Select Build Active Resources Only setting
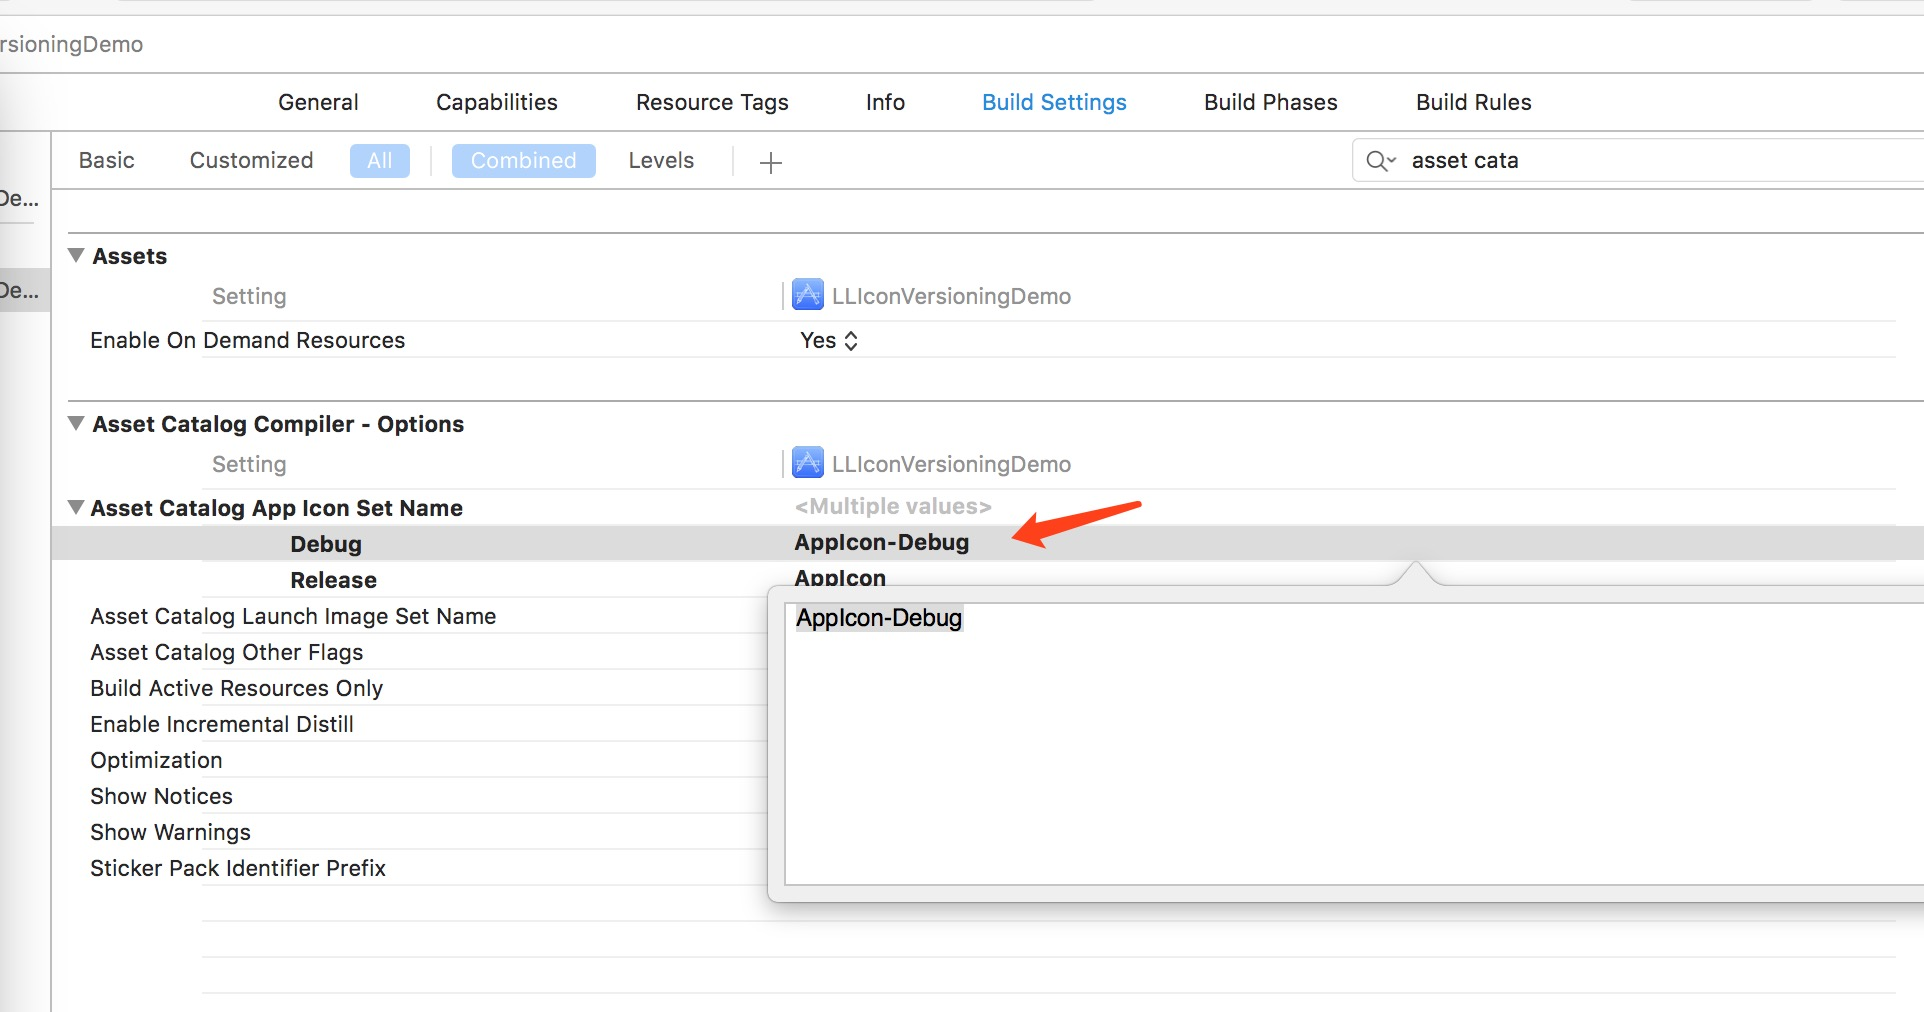Viewport: 1924px width, 1012px height. point(237,688)
